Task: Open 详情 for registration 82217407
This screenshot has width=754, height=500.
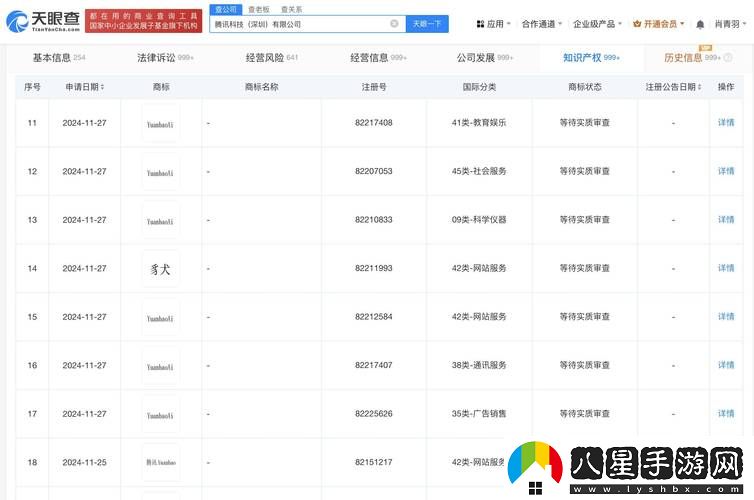Action: (726, 365)
